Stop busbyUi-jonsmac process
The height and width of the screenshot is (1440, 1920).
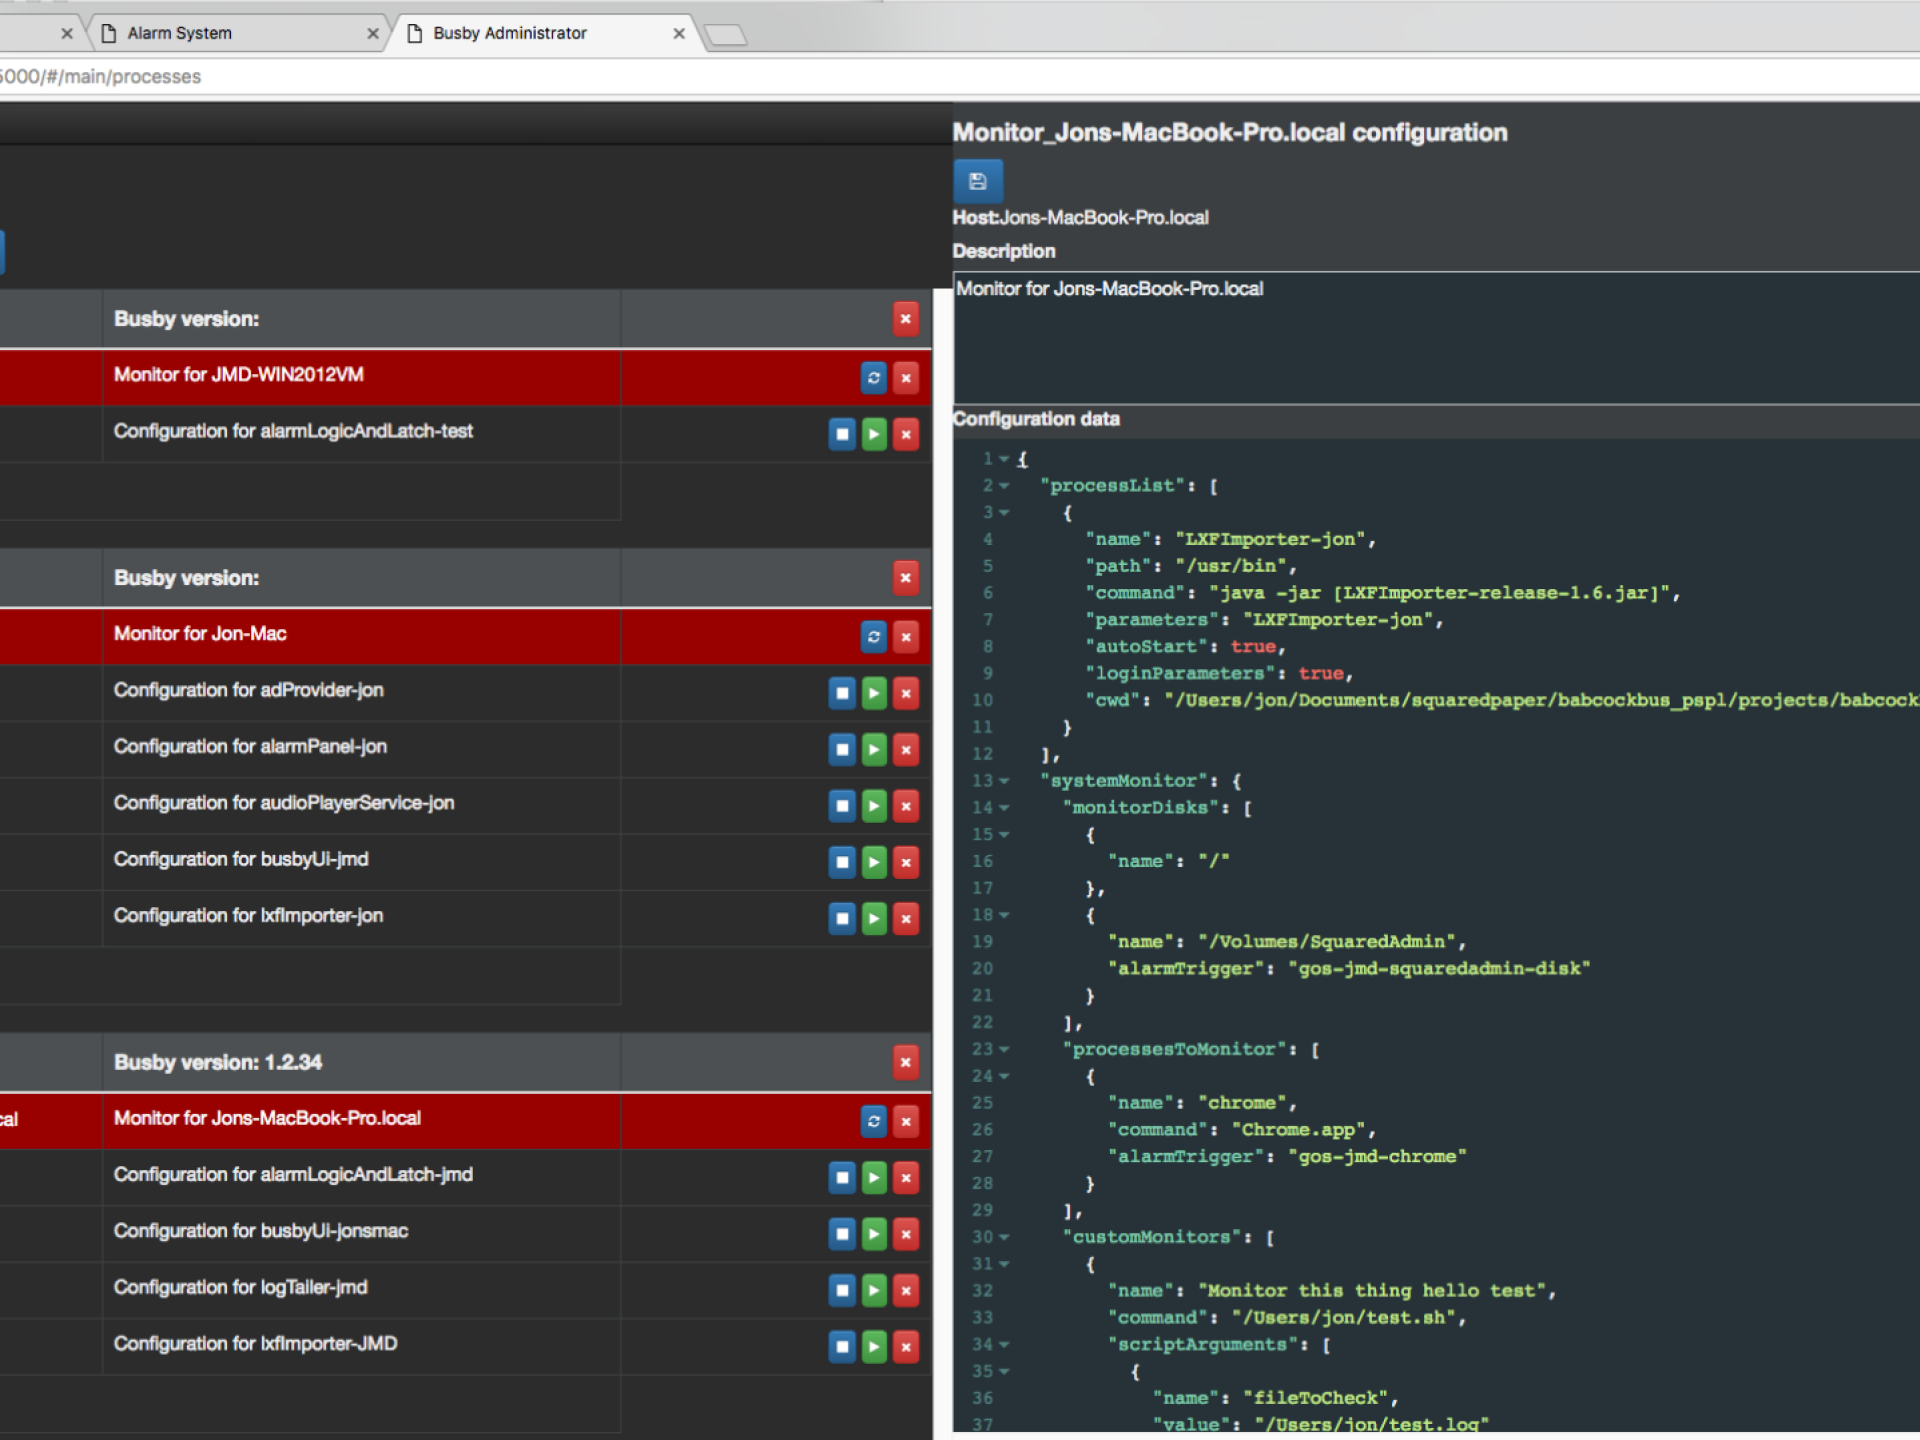click(x=842, y=1234)
